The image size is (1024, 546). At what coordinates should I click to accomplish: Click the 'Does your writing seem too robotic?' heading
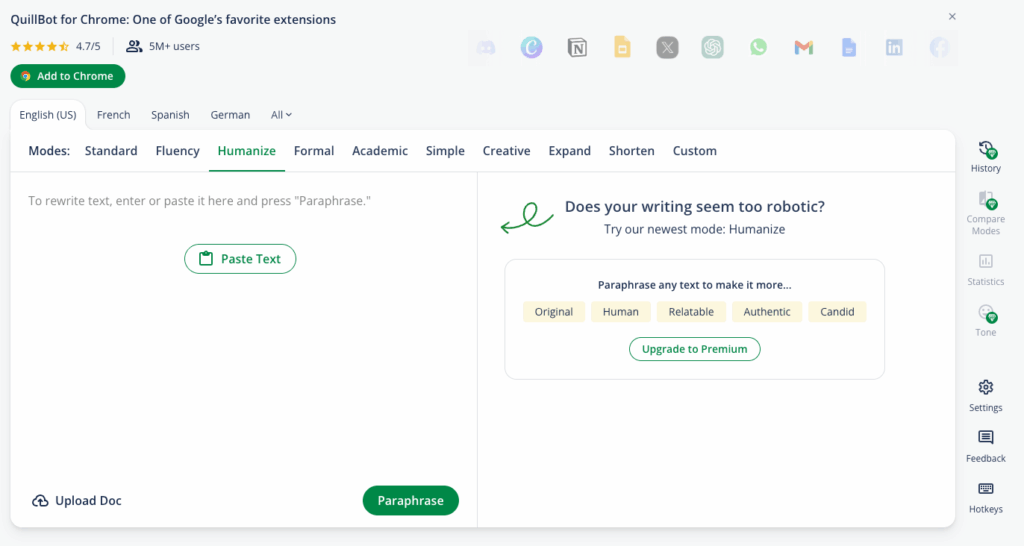click(694, 206)
